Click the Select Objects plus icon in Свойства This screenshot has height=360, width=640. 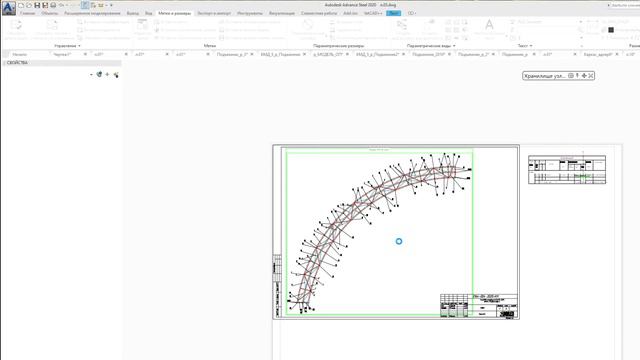(x=107, y=74)
